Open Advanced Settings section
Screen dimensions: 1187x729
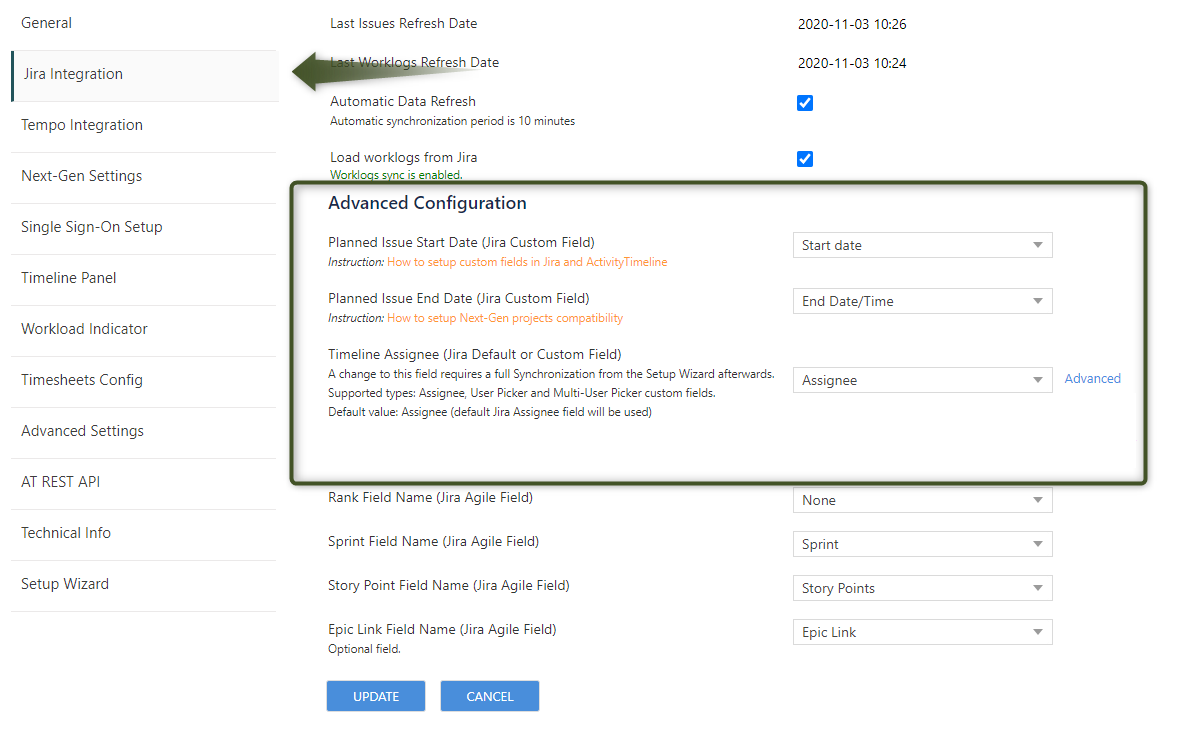pos(83,431)
